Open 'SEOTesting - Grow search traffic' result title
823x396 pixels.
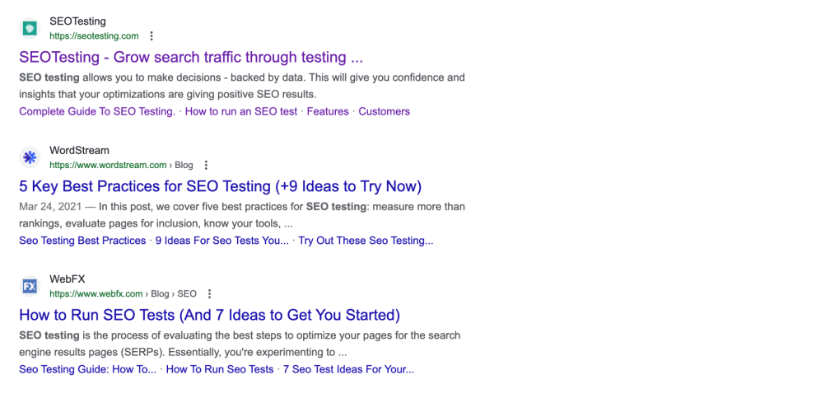click(x=191, y=57)
